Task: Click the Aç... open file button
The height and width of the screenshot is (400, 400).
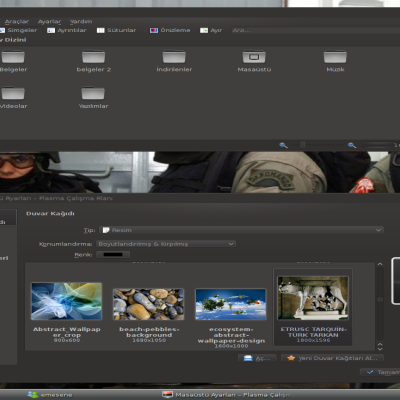Action: [257, 358]
